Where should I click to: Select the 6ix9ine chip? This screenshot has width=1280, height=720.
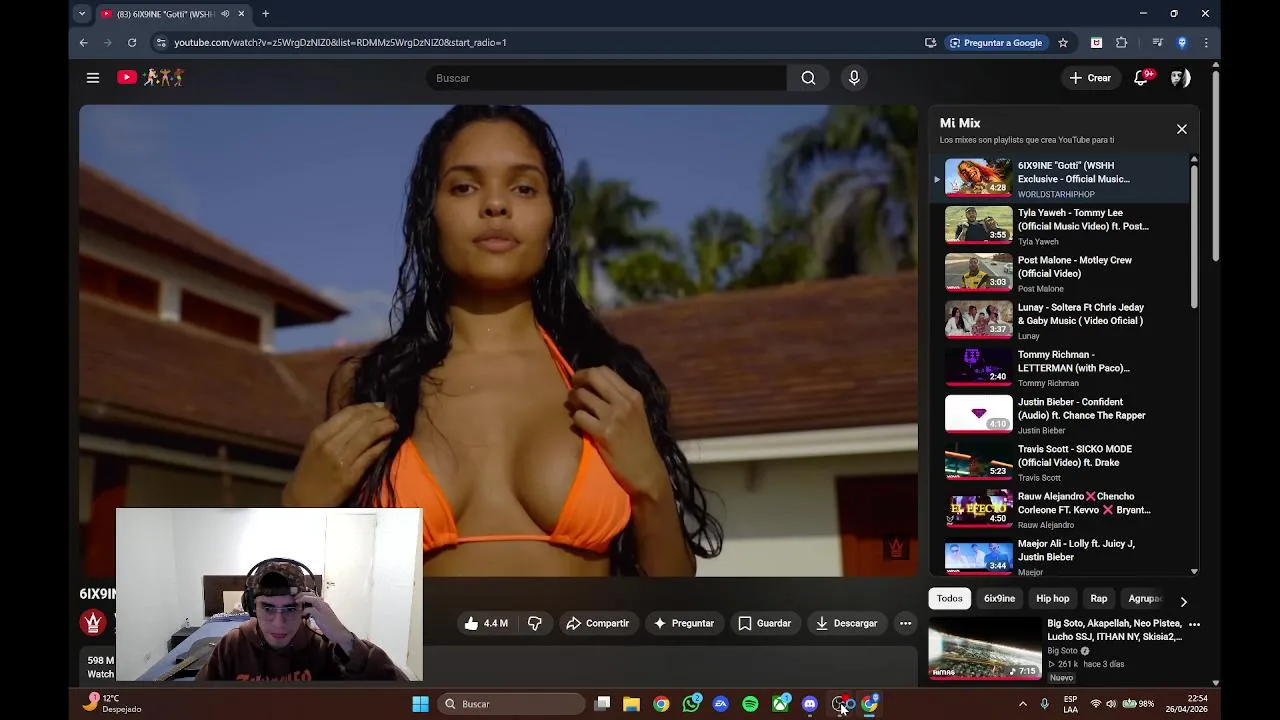click(999, 599)
